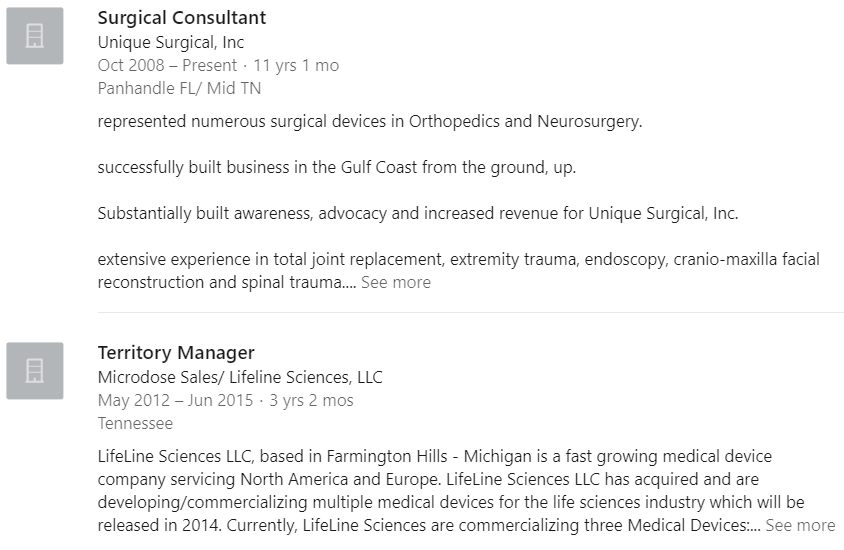Screen dimensions: 844x550
Task: Click the Gulf Coast business description line
Action: pos(336,167)
